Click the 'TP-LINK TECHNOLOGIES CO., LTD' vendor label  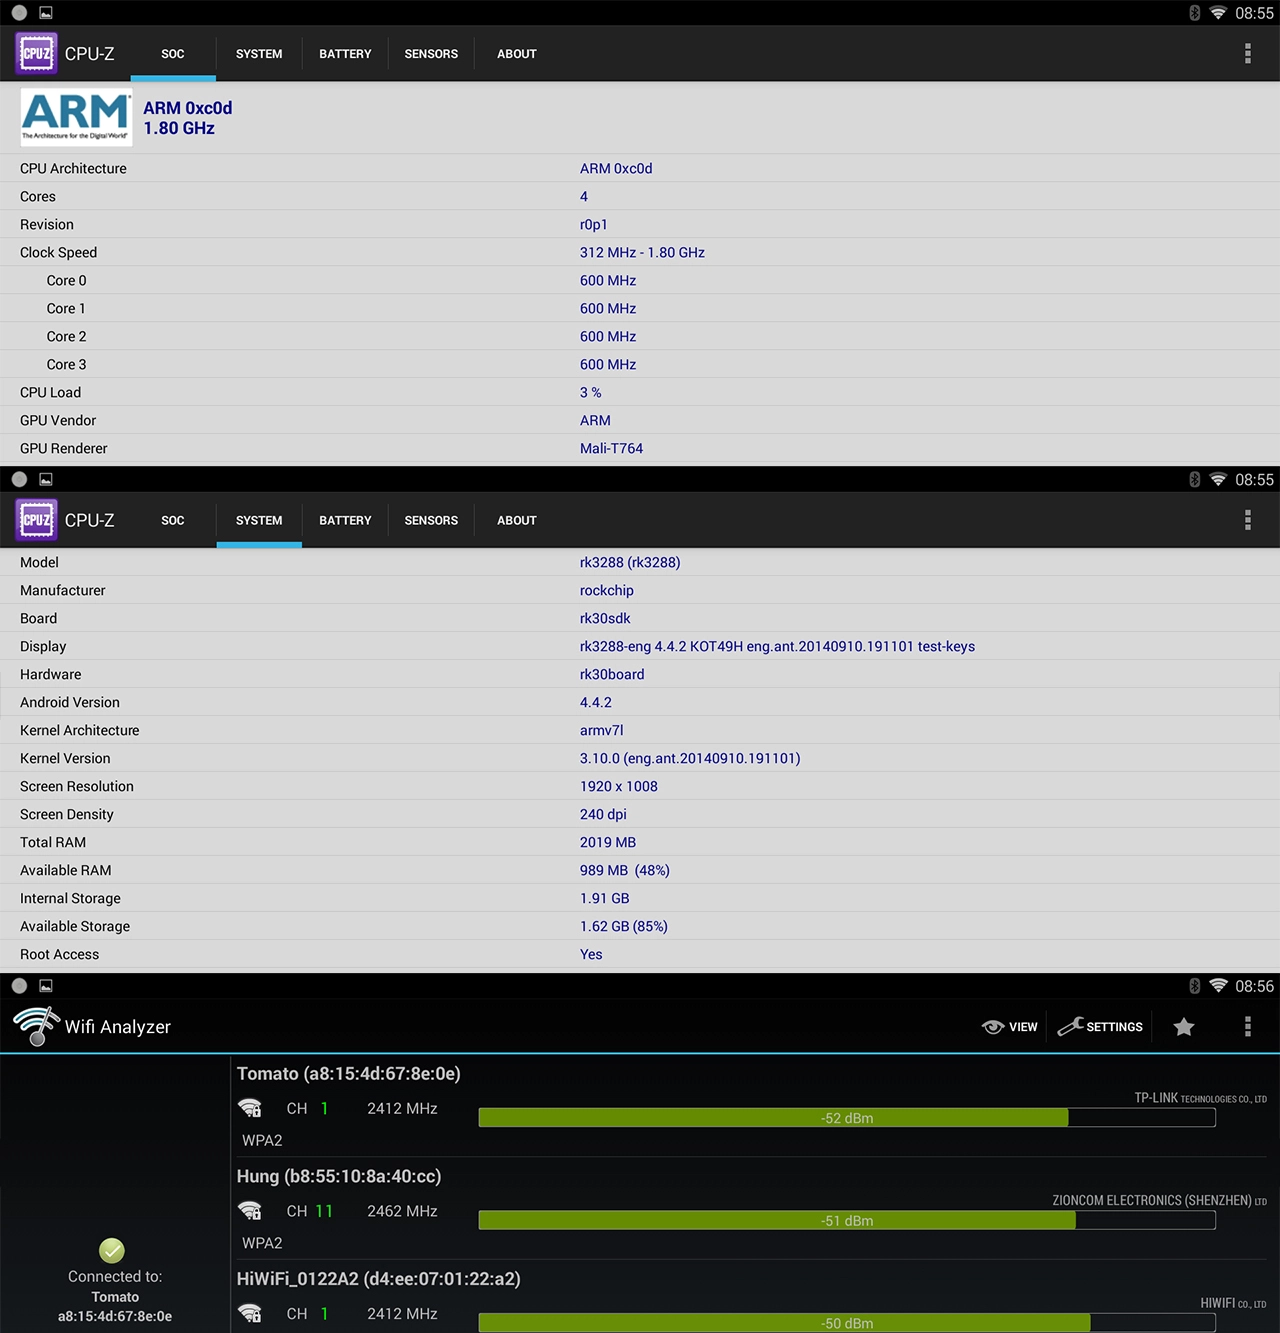(x=1200, y=1098)
